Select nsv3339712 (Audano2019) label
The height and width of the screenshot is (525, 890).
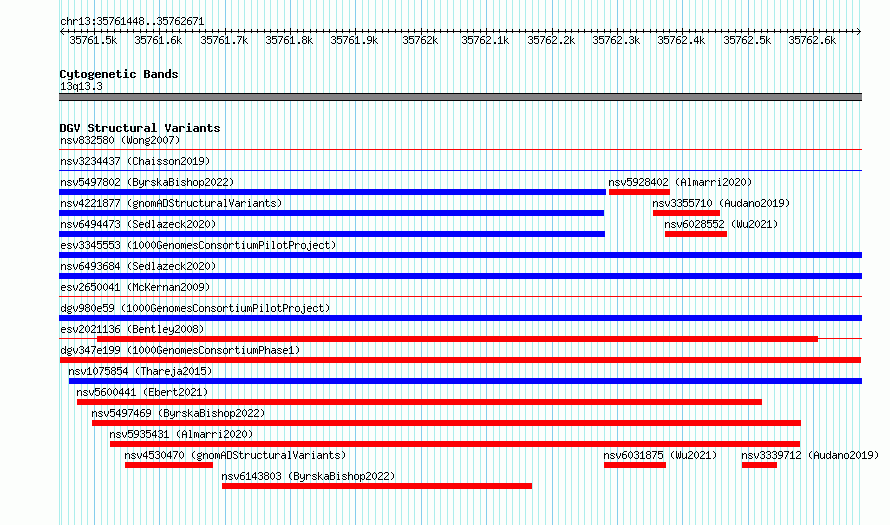click(810, 455)
